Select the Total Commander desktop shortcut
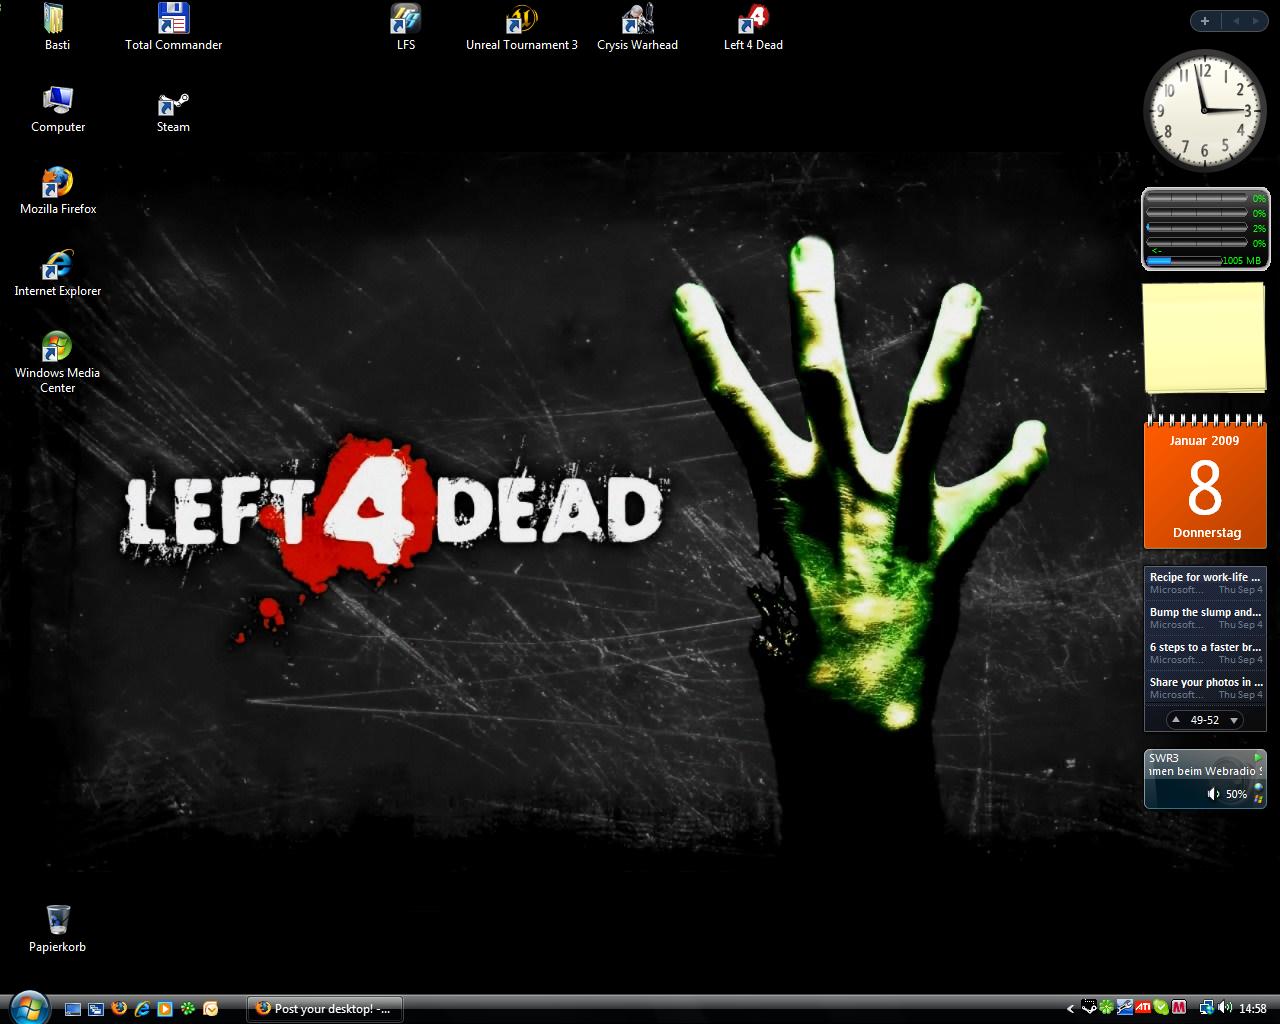This screenshot has height=1024, width=1280. click(173, 27)
